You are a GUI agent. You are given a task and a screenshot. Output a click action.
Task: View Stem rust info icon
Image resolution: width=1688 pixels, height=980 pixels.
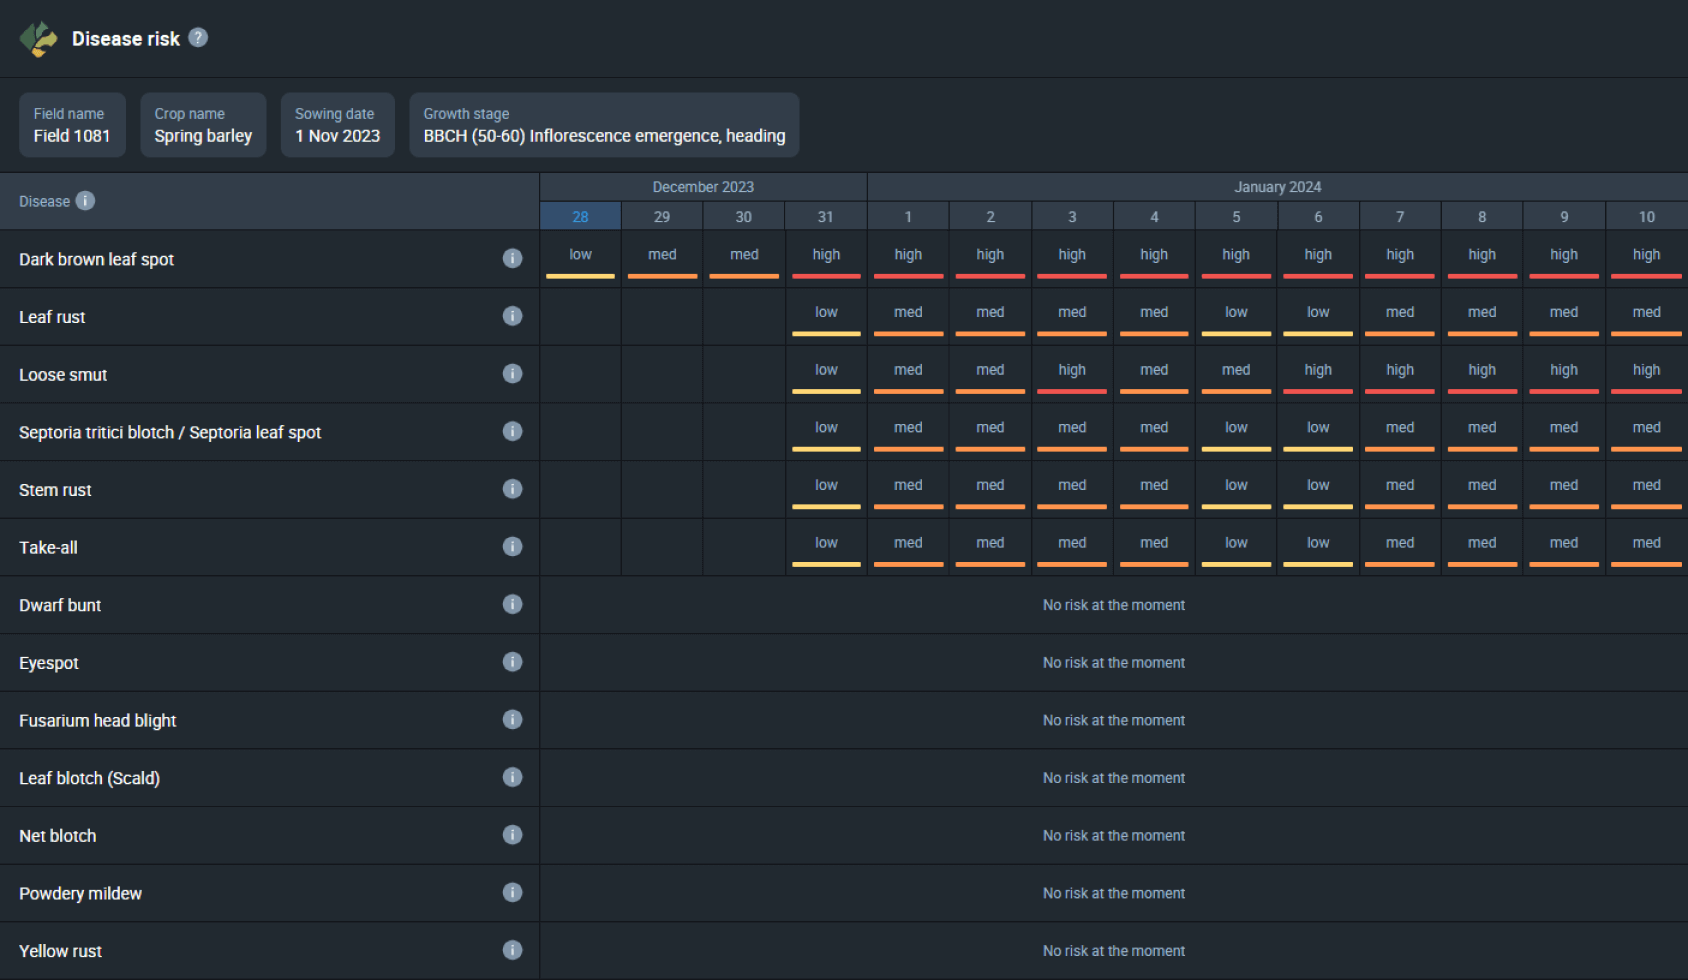click(512, 489)
